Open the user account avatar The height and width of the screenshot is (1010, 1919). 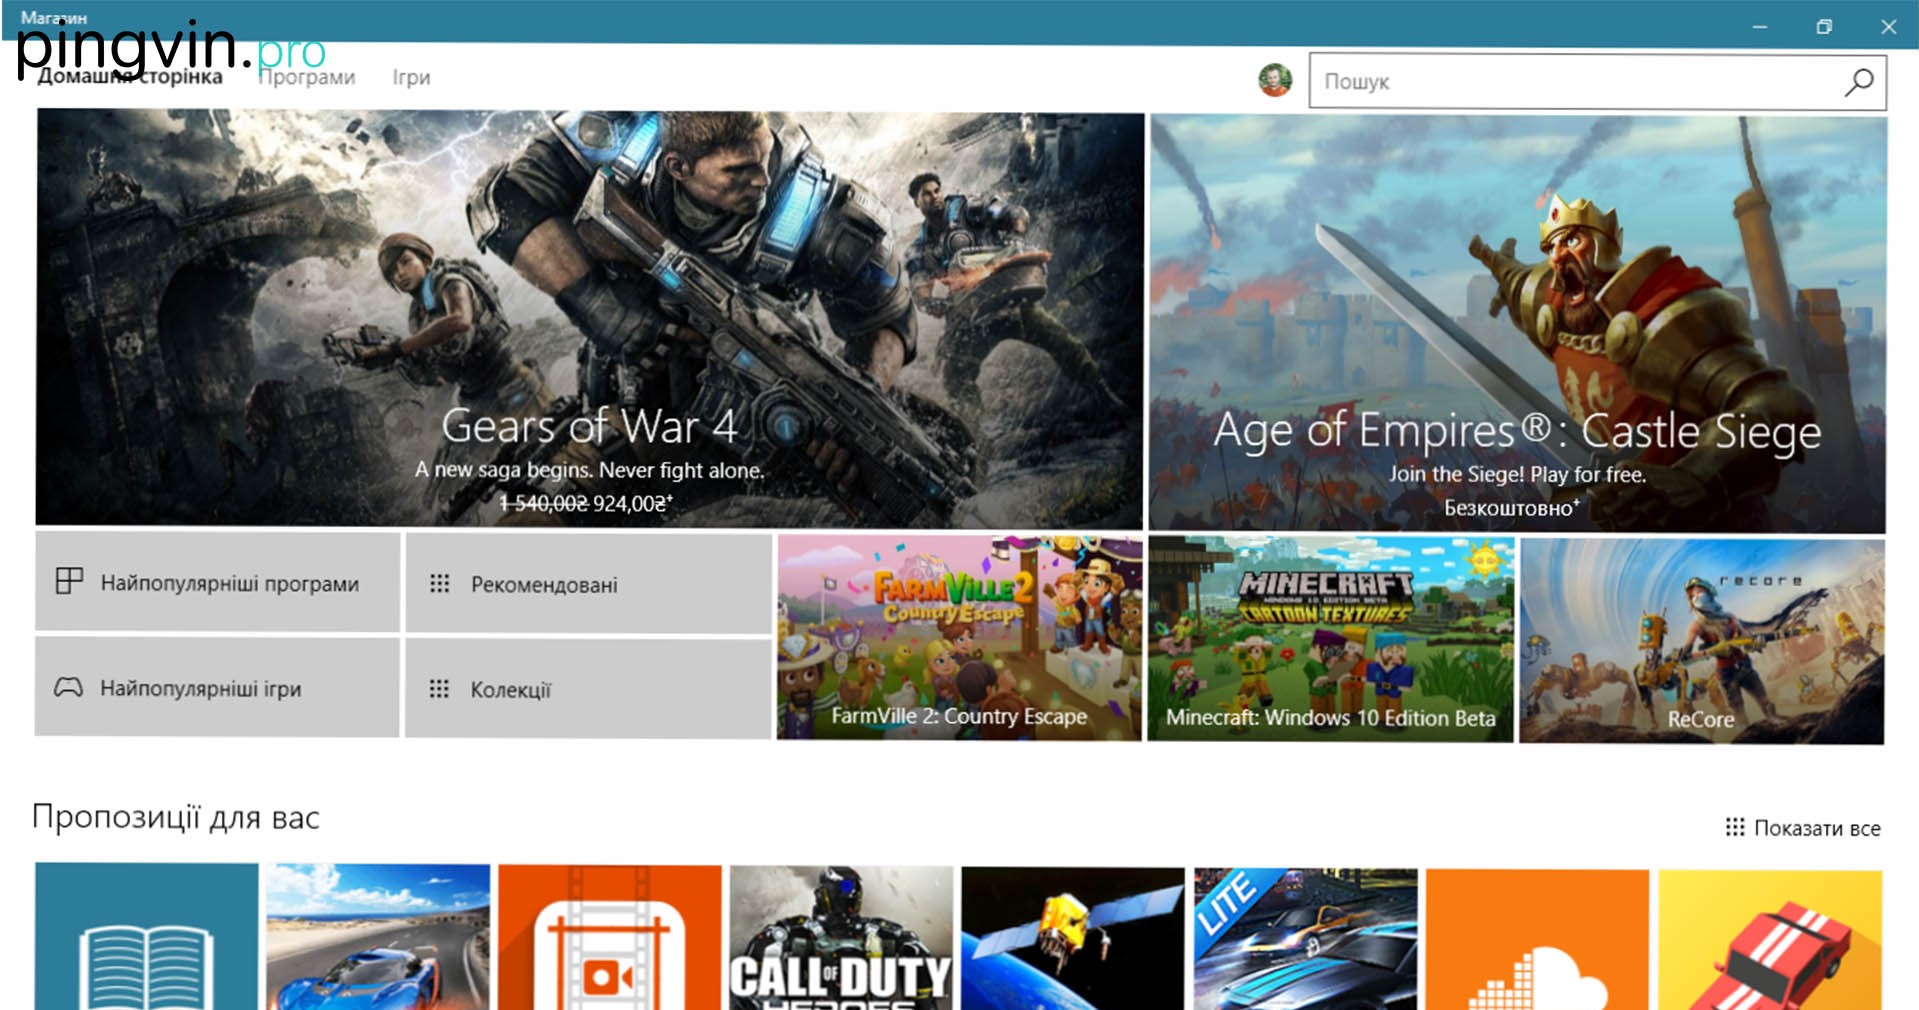coord(1274,80)
